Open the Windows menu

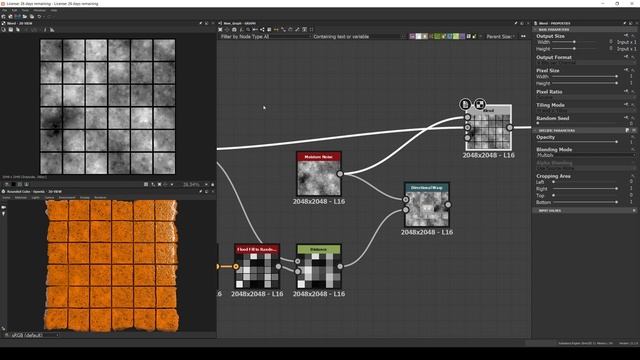pos(40,10)
